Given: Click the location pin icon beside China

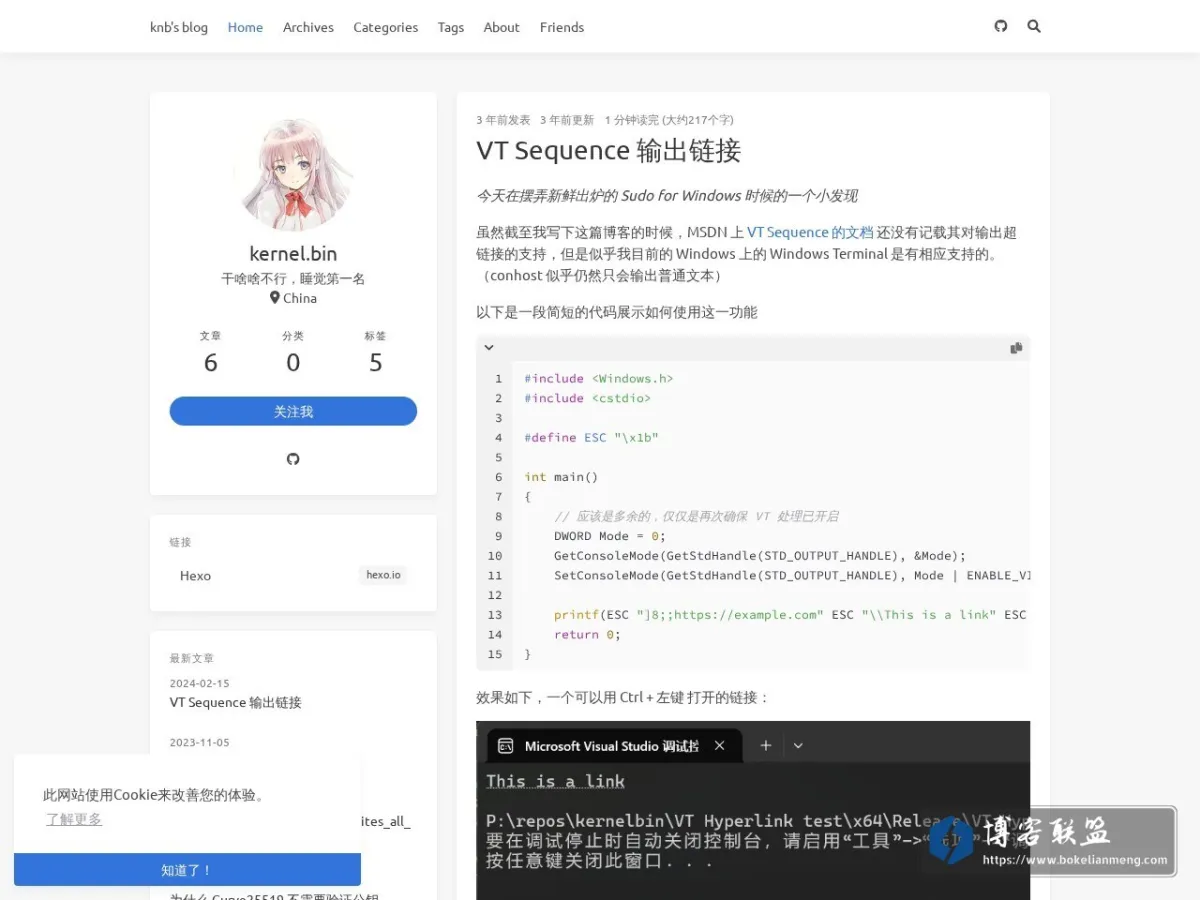Looking at the screenshot, I should click(275, 298).
